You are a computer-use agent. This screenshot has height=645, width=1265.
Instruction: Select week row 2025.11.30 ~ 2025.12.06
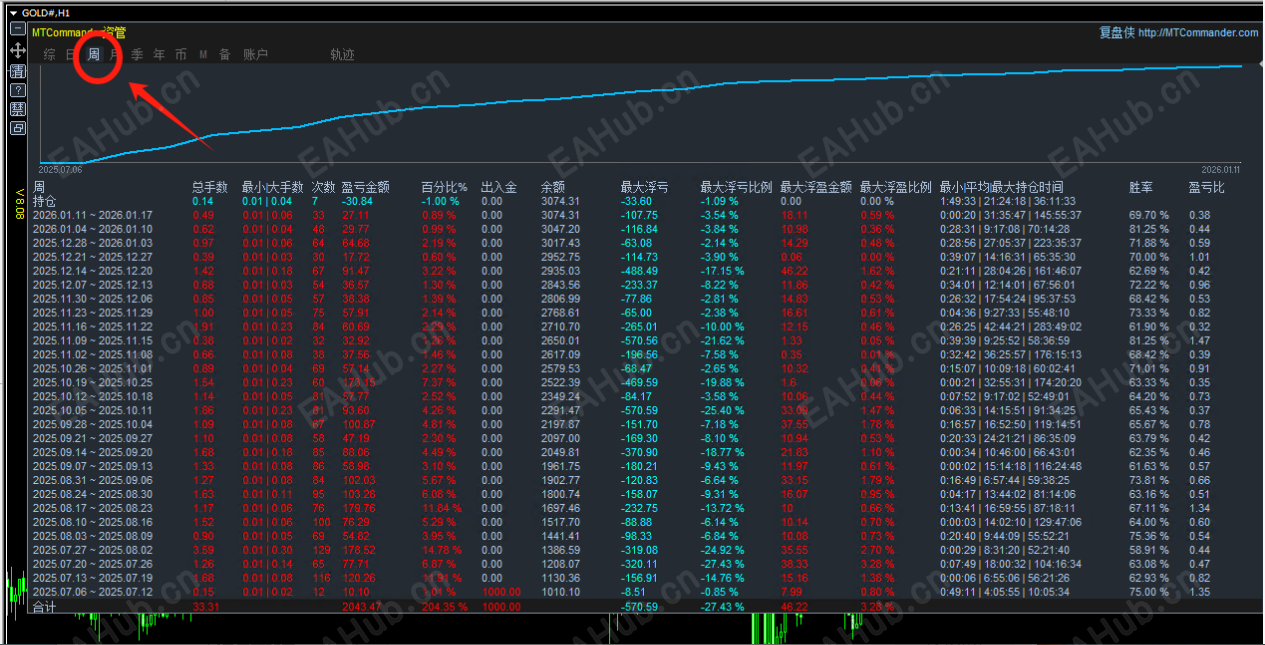(x=93, y=299)
